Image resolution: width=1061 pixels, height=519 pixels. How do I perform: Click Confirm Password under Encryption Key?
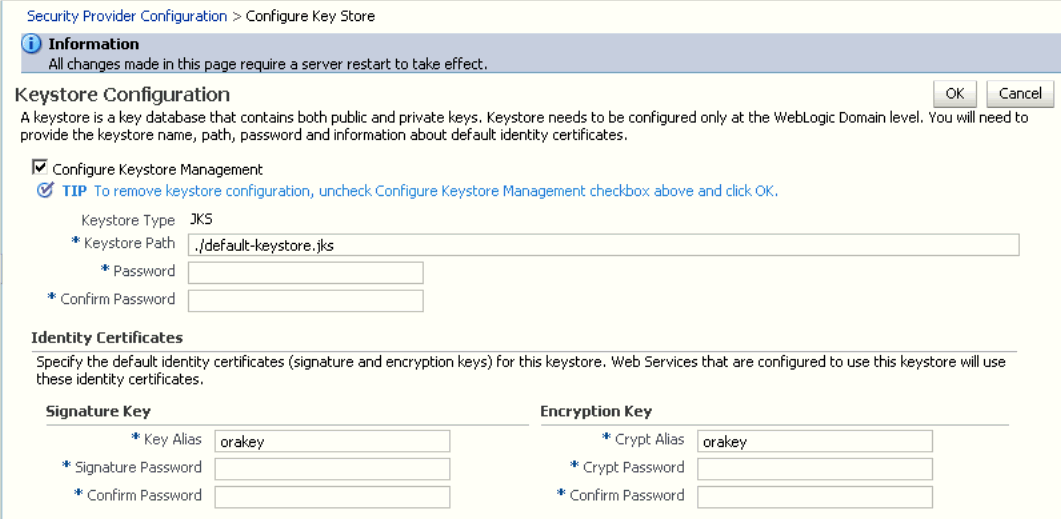point(814,497)
